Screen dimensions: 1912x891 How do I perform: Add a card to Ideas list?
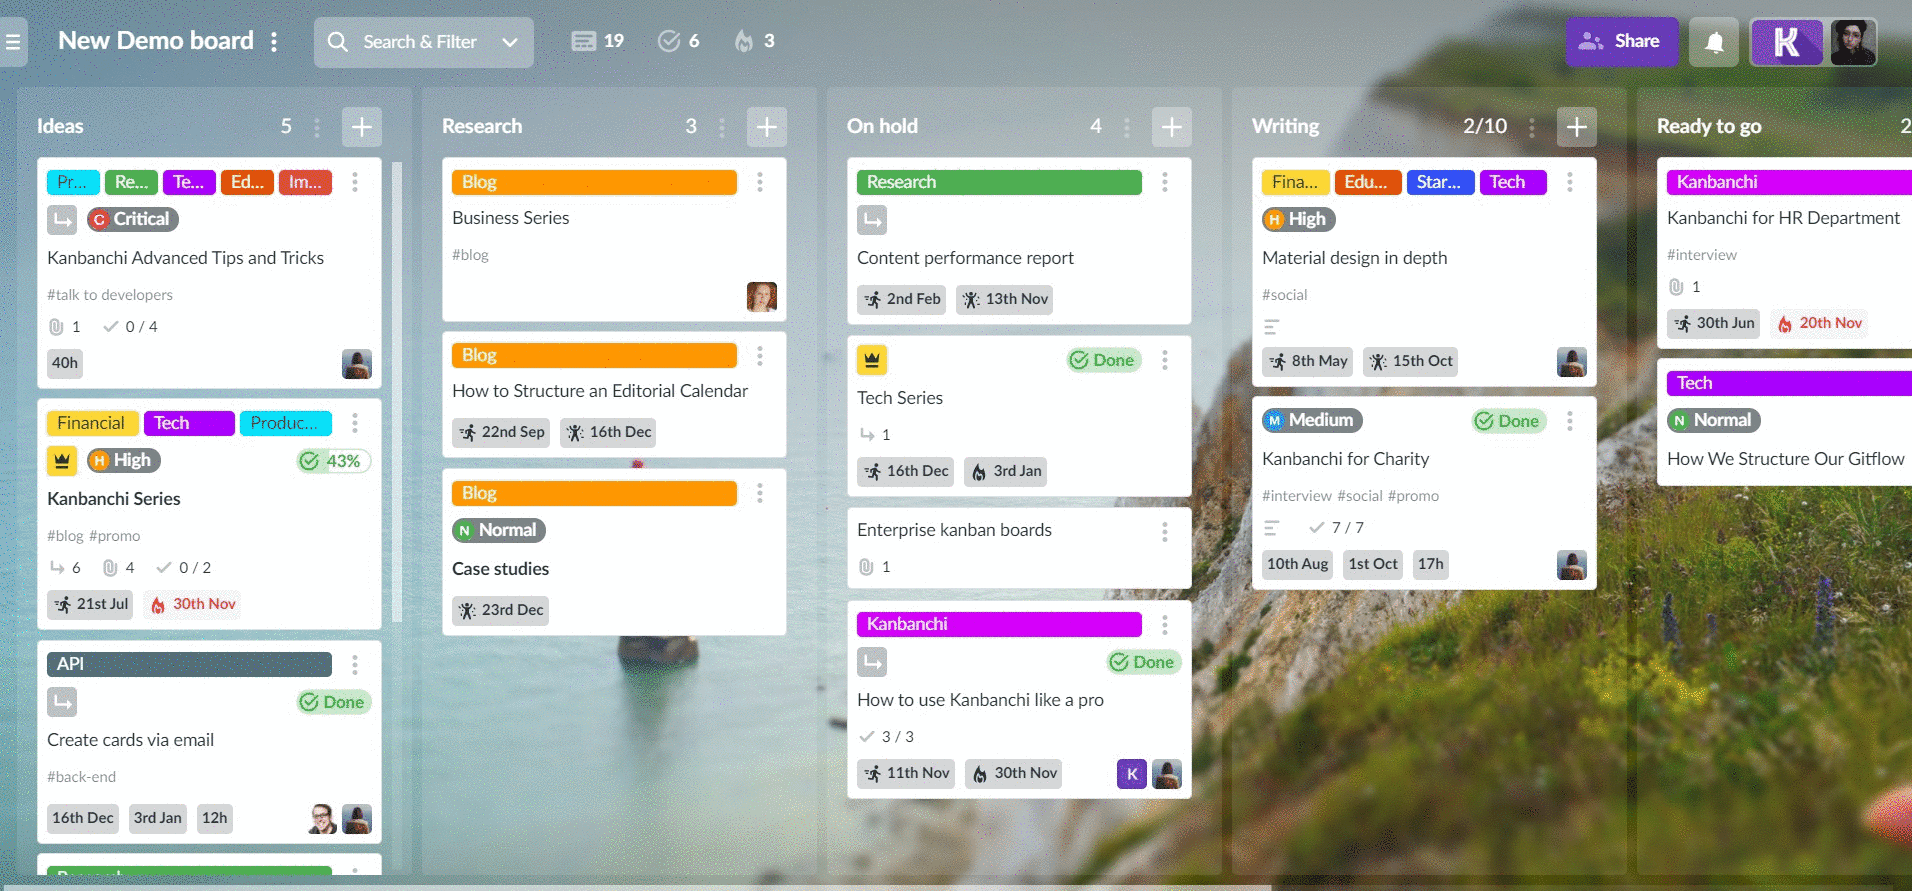(x=362, y=127)
